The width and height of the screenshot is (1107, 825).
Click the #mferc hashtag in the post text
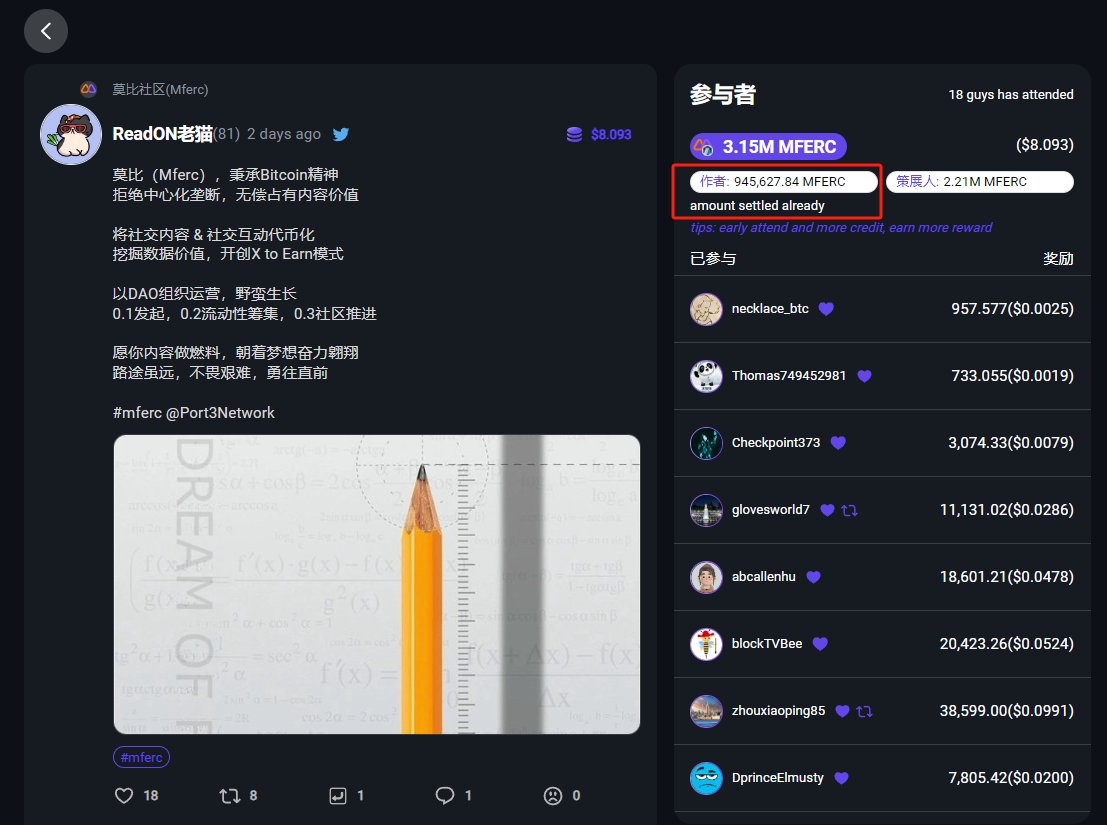(x=137, y=413)
